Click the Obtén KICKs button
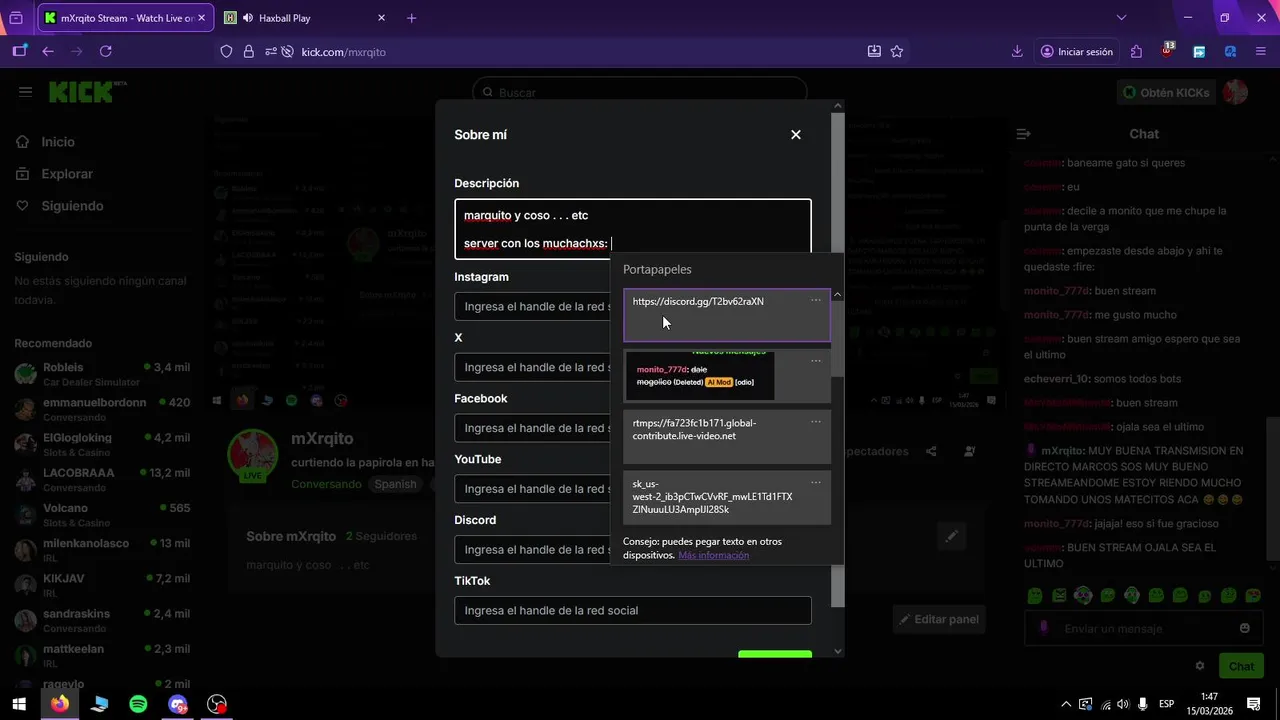Screen dimensions: 1280x720 coord(1167,92)
